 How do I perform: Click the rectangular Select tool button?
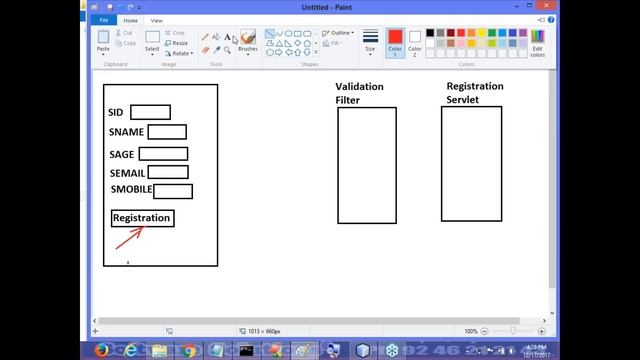pyautogui.click(x=152, y=37)
